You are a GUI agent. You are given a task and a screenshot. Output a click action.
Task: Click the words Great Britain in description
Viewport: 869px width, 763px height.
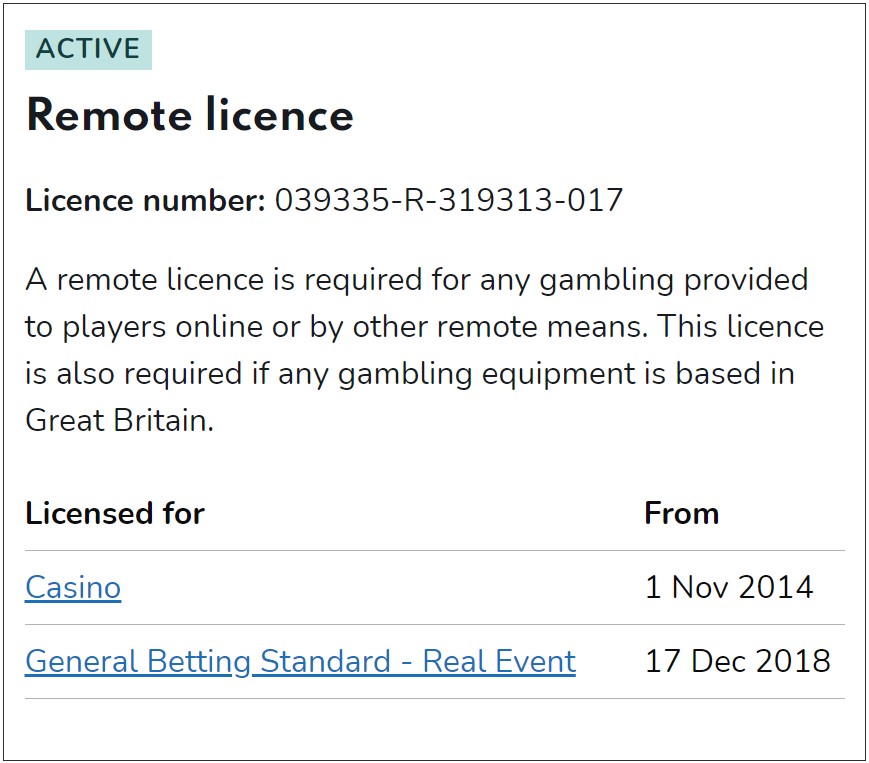tap(119, 420)
